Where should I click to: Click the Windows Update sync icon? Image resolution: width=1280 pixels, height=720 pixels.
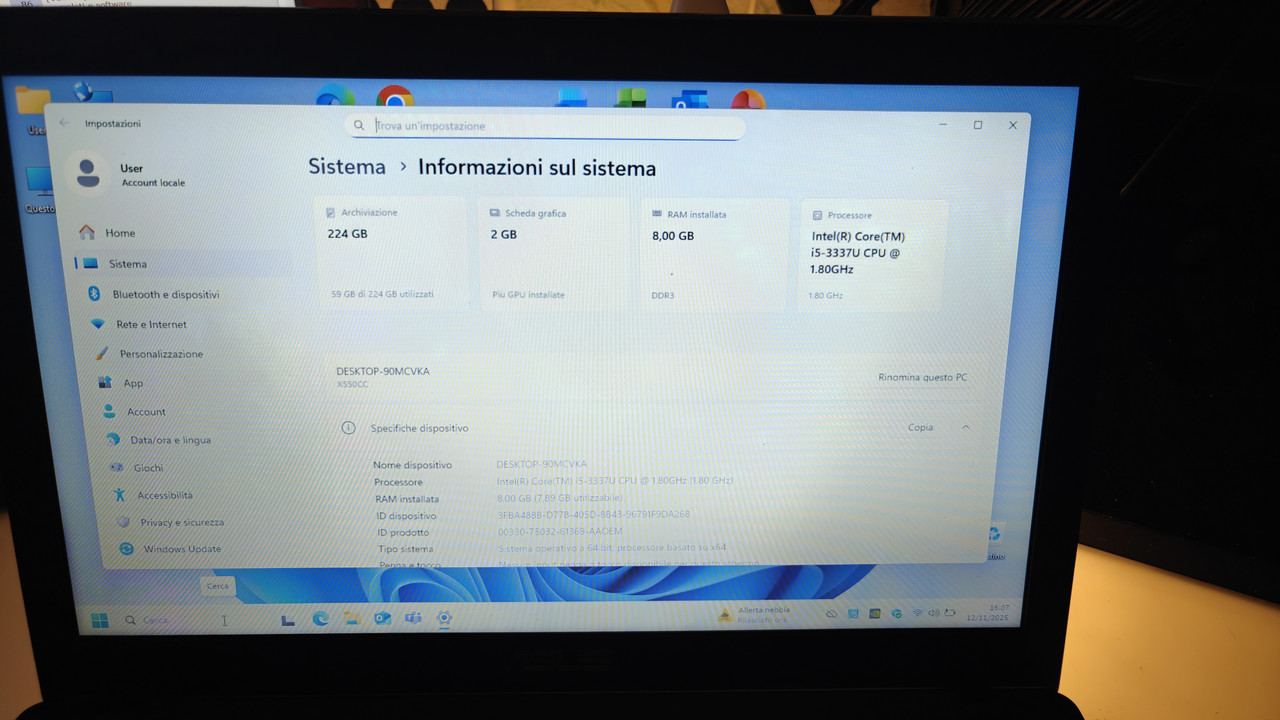click(x=127, y=549)
